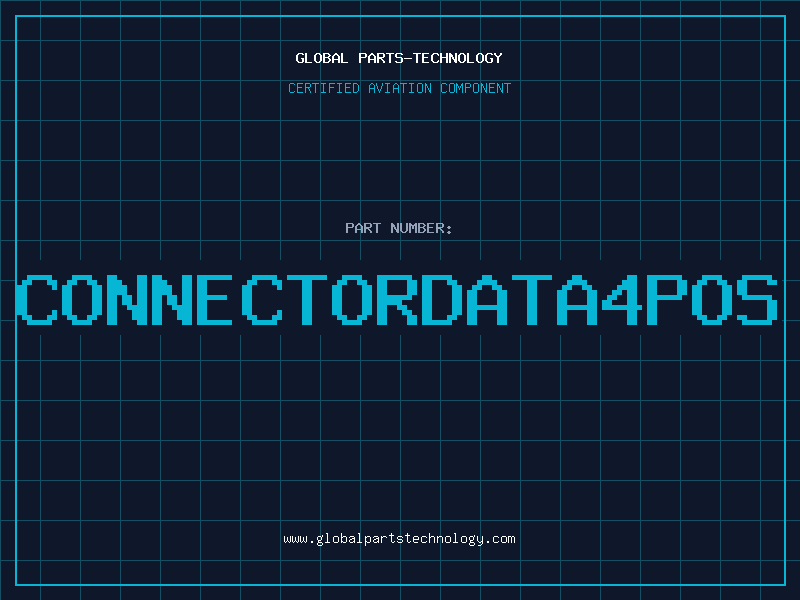Select the 'CERTIFIED AVIATION COMPONENT' subtitle

399,88
